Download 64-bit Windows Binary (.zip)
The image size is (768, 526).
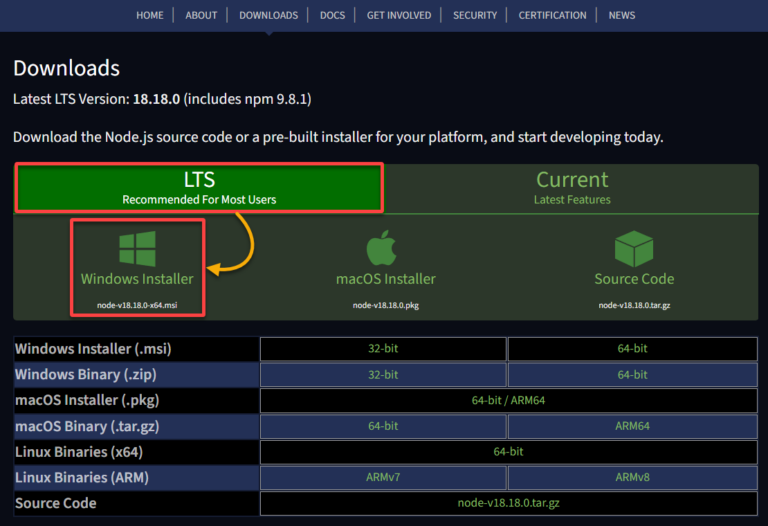click(x=632, y=375)
